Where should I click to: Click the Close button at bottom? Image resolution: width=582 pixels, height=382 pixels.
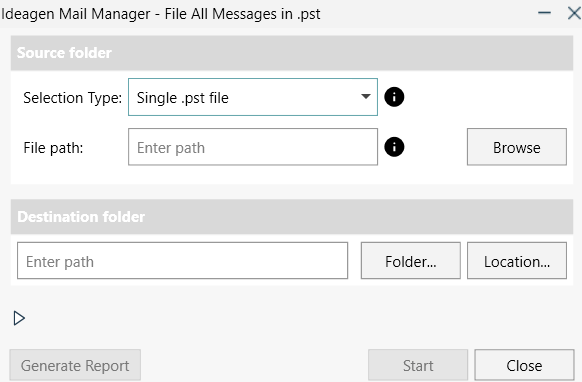pos(524,365)
